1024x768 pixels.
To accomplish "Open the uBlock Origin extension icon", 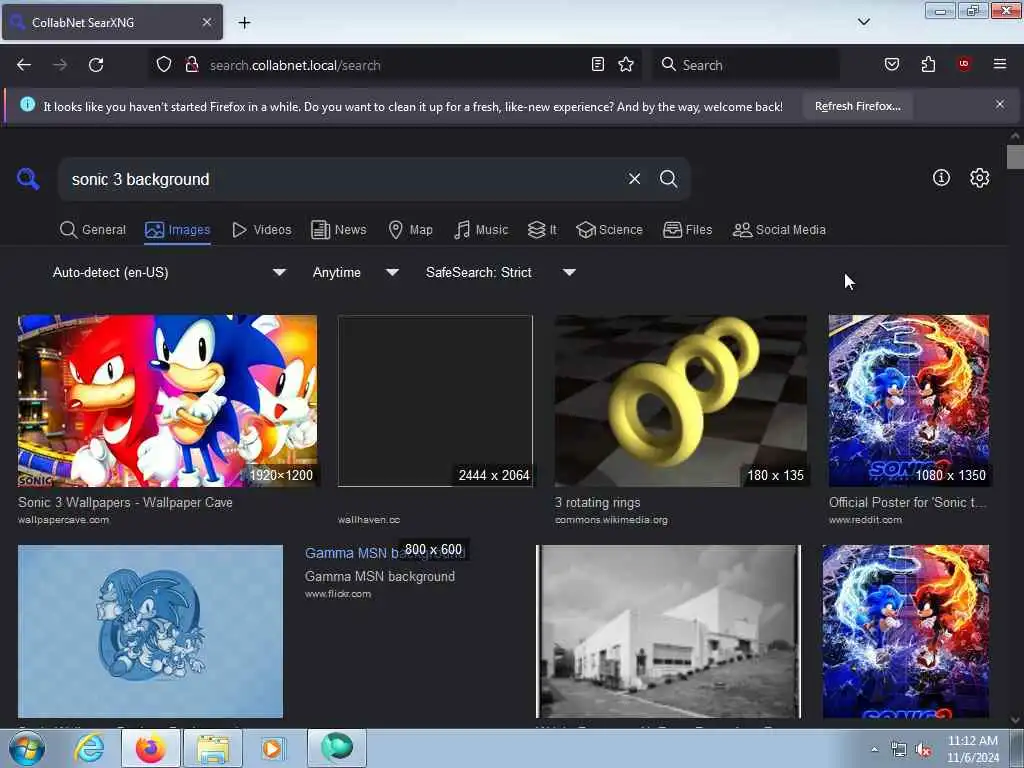I will 964,64.
